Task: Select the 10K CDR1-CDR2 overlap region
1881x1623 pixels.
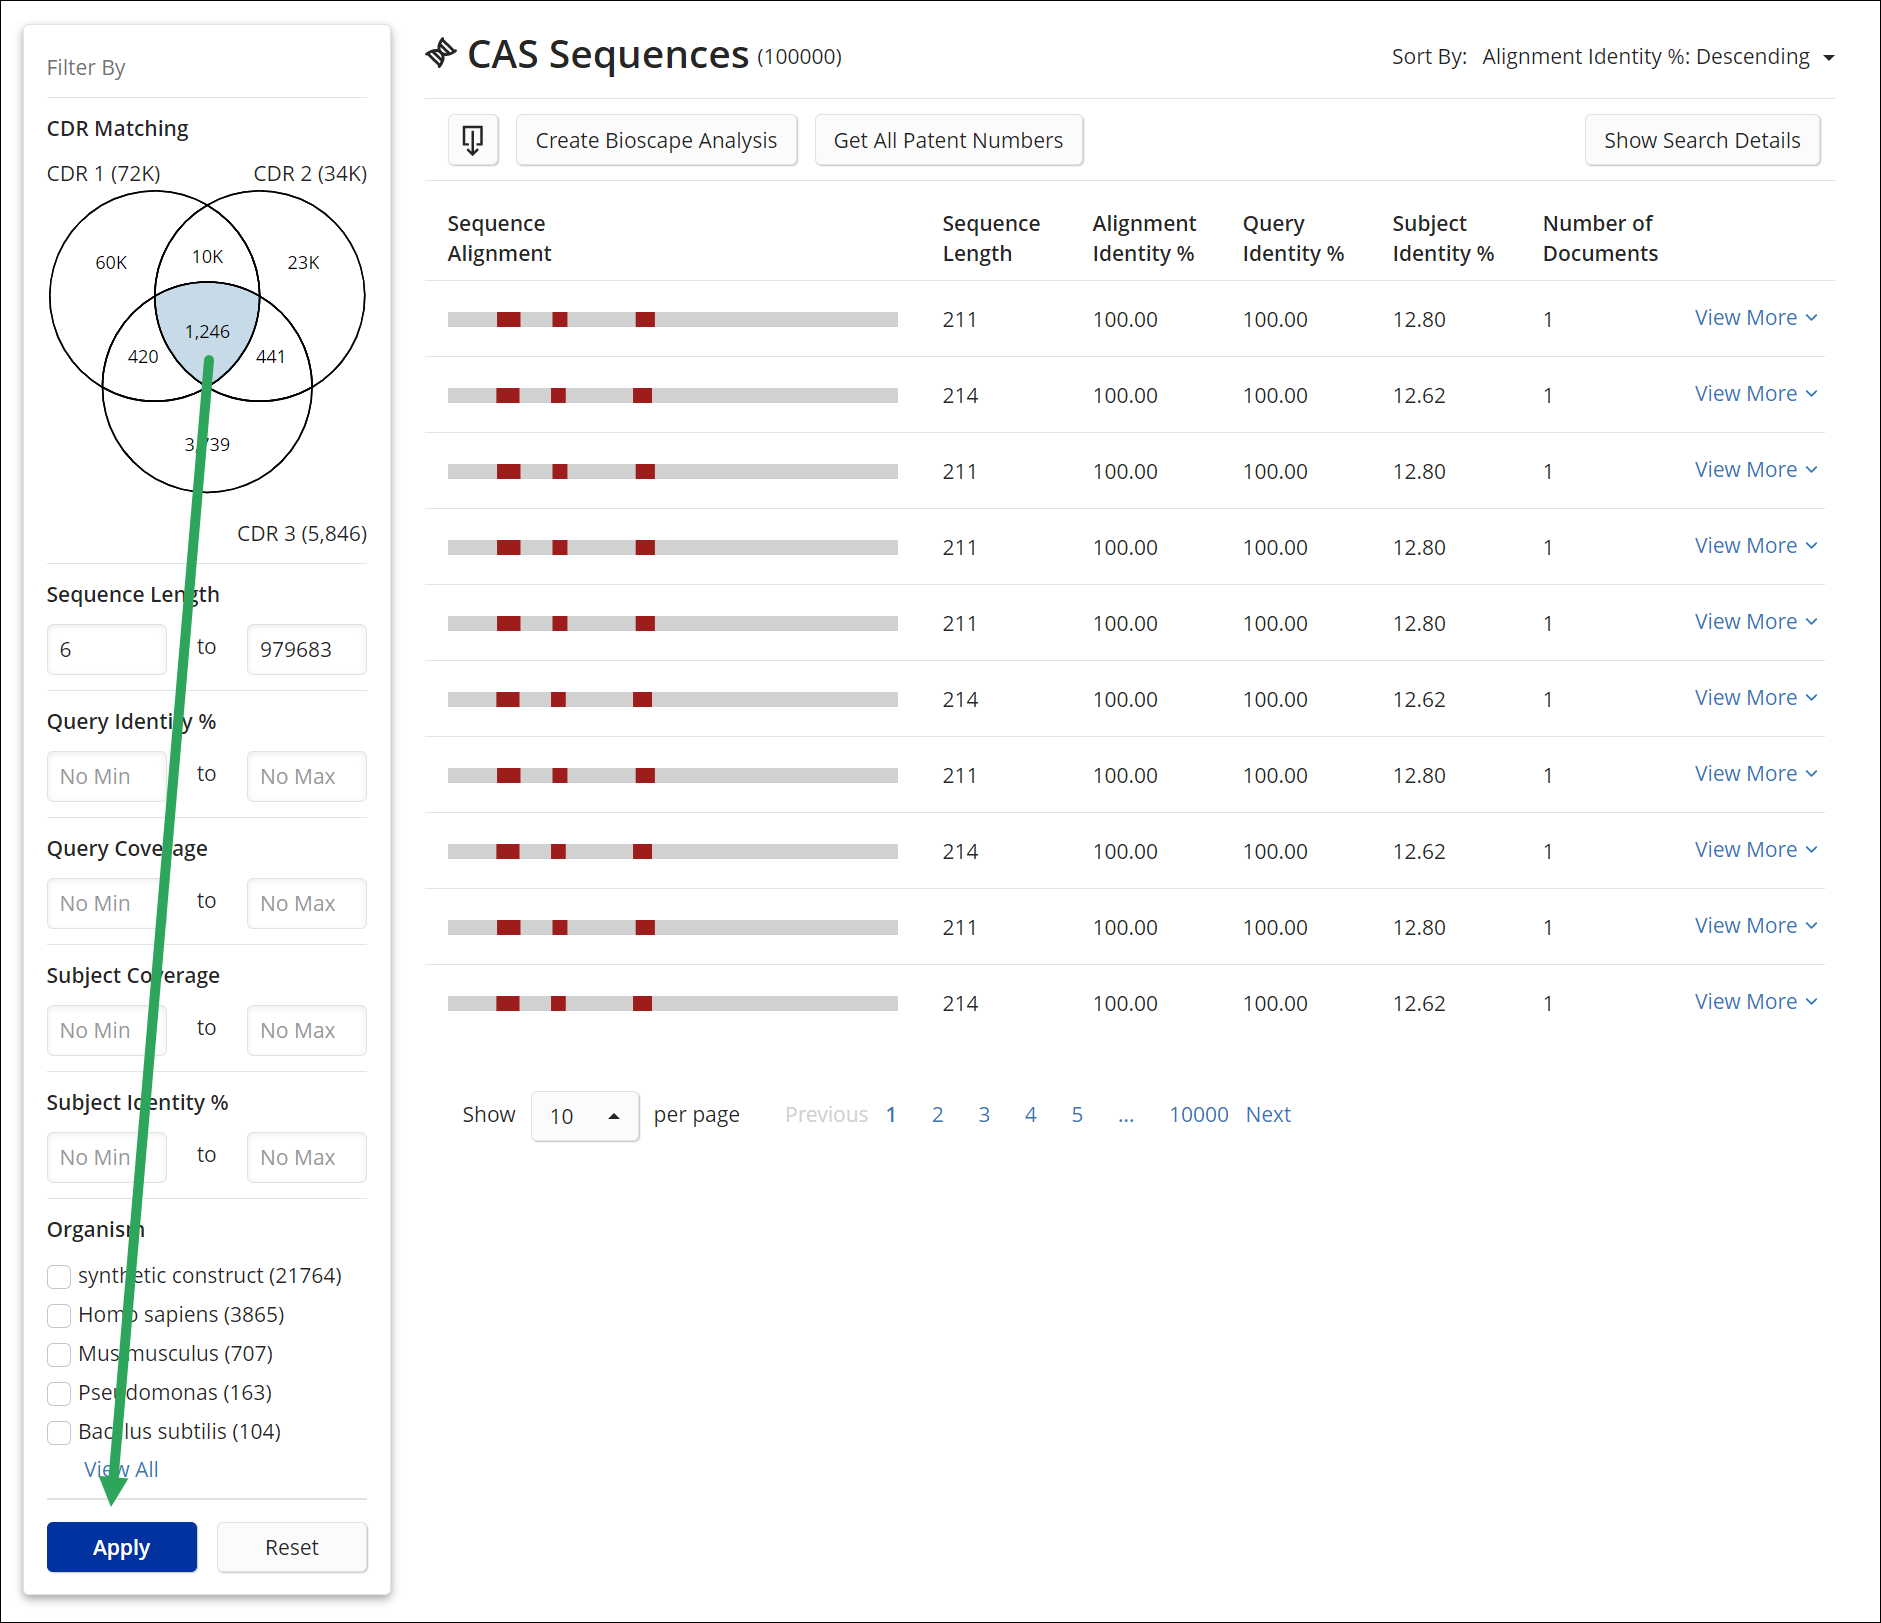Action: coord(207,257)
